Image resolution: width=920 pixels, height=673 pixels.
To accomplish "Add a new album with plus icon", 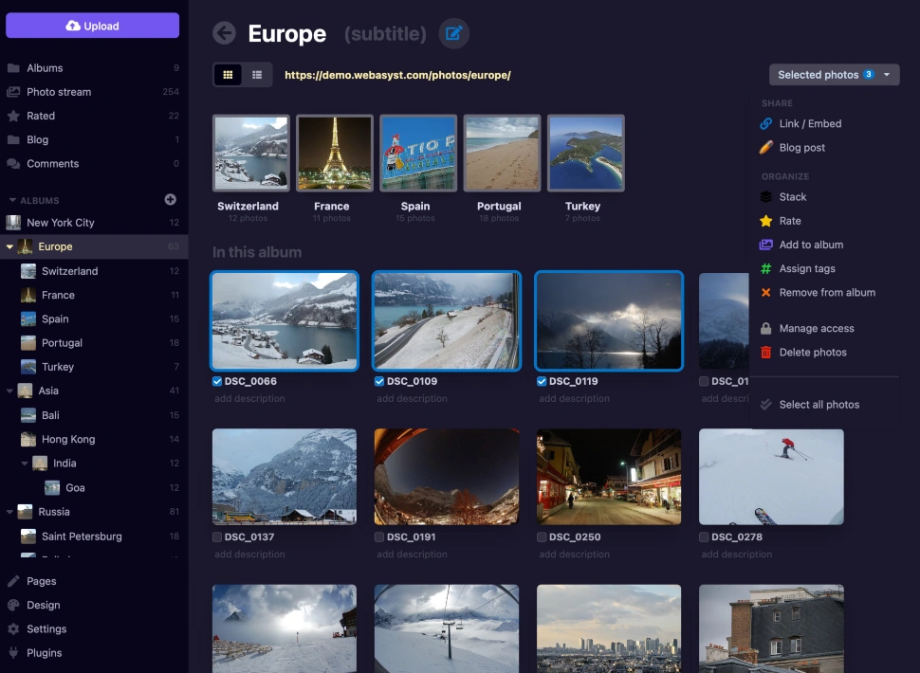I will pos(170,200).
